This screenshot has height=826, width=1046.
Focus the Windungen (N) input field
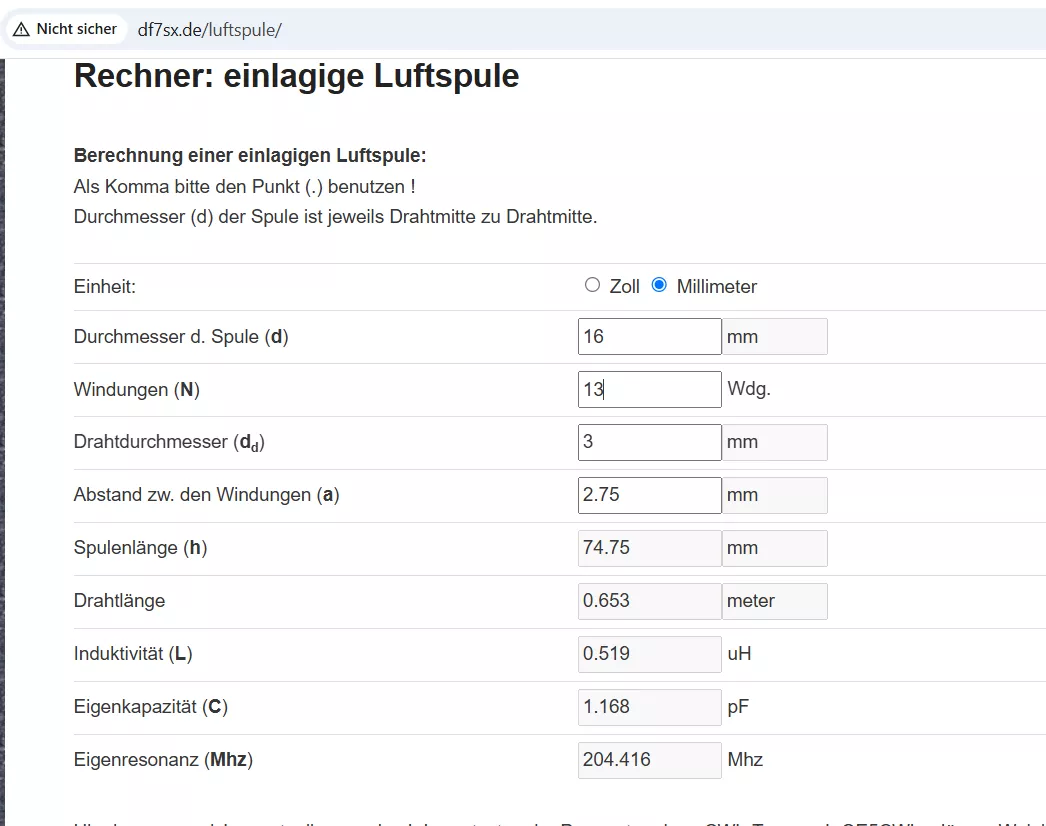click(x=649, y=390)
